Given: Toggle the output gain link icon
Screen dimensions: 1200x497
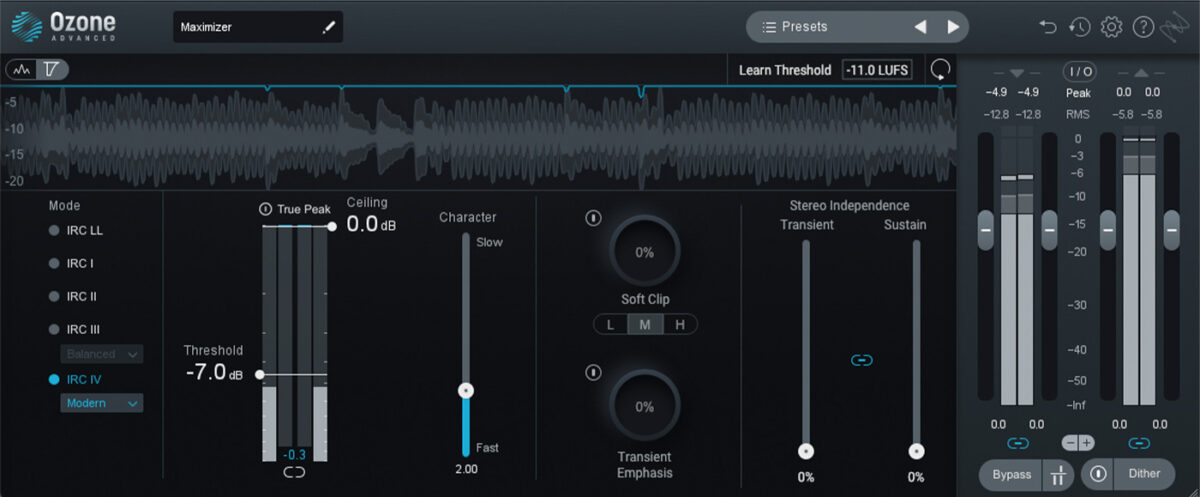Looking at the screenshot, I should pyautogui.click(x=1138, y=443).
